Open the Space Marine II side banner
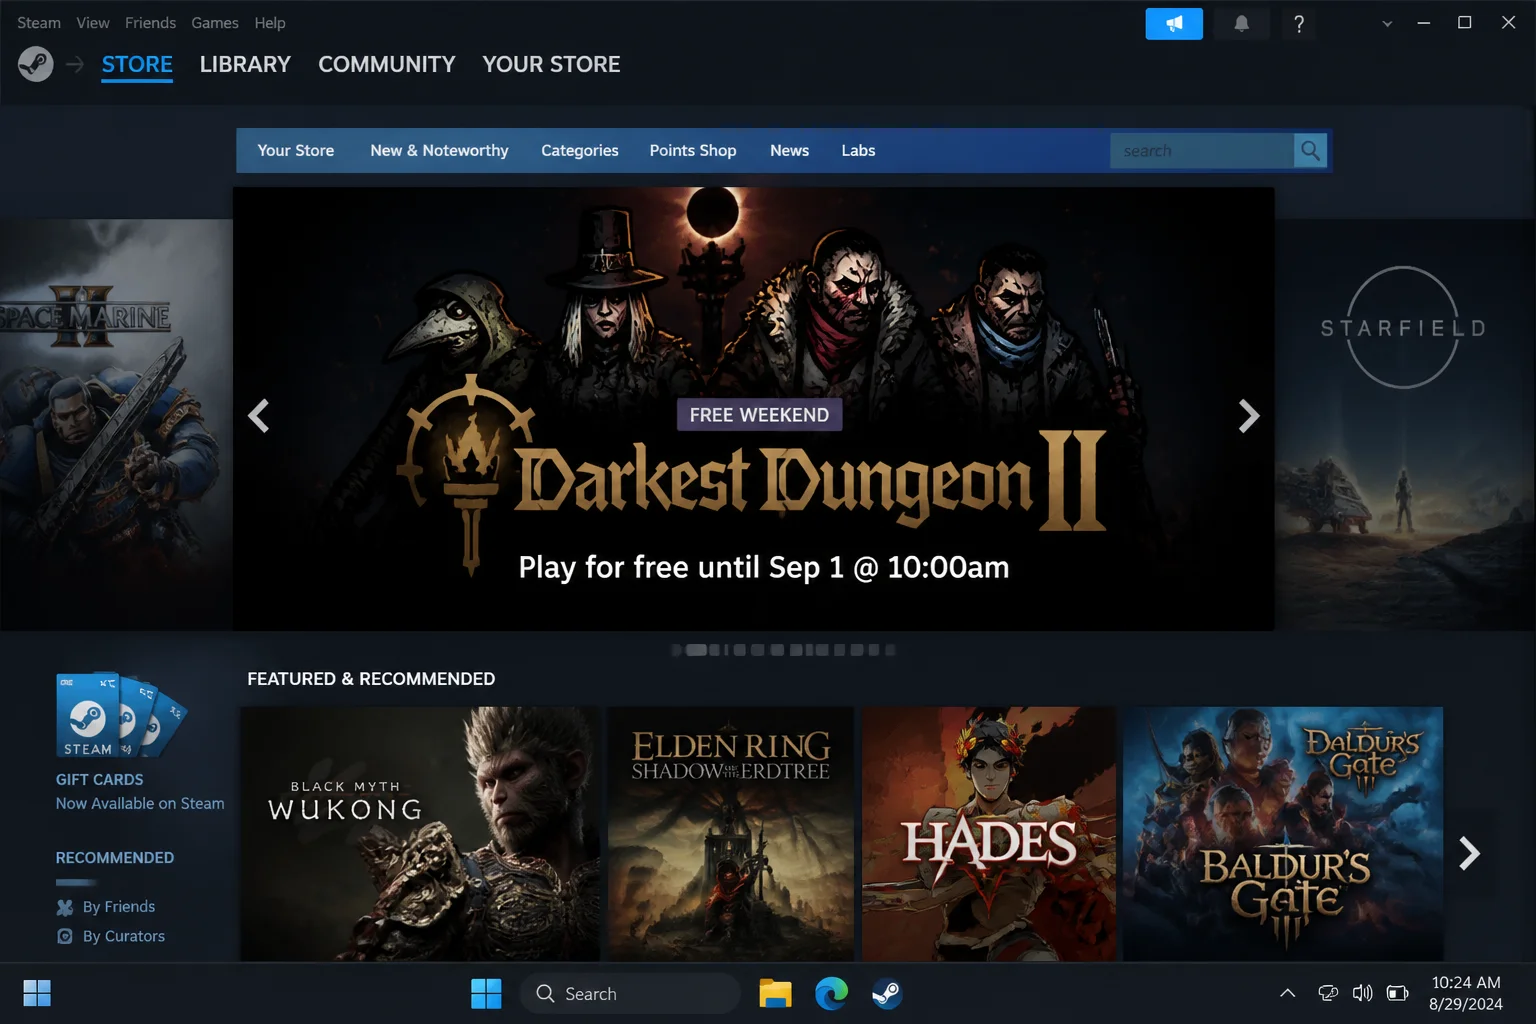Viewport: 1536px width, 1024px height. (x=116, y=424)
